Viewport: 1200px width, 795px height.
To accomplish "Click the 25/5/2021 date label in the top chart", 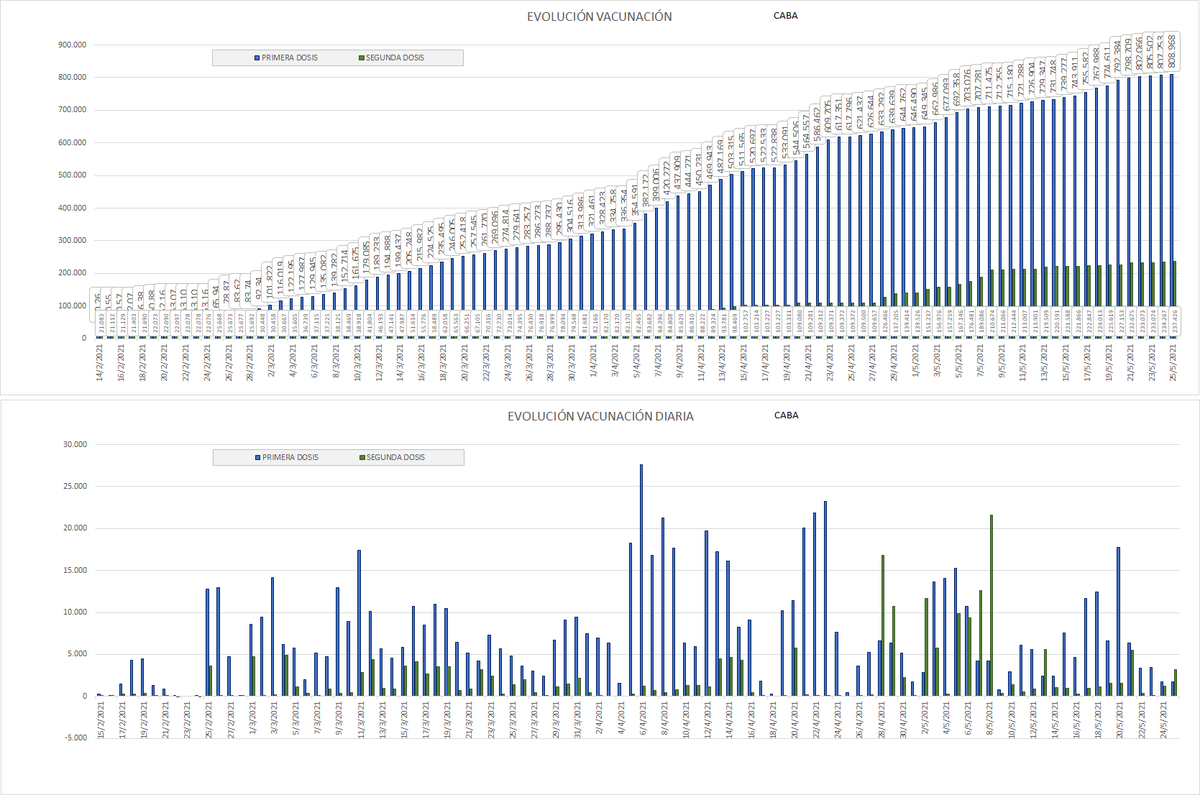I will coord(1171,363).
